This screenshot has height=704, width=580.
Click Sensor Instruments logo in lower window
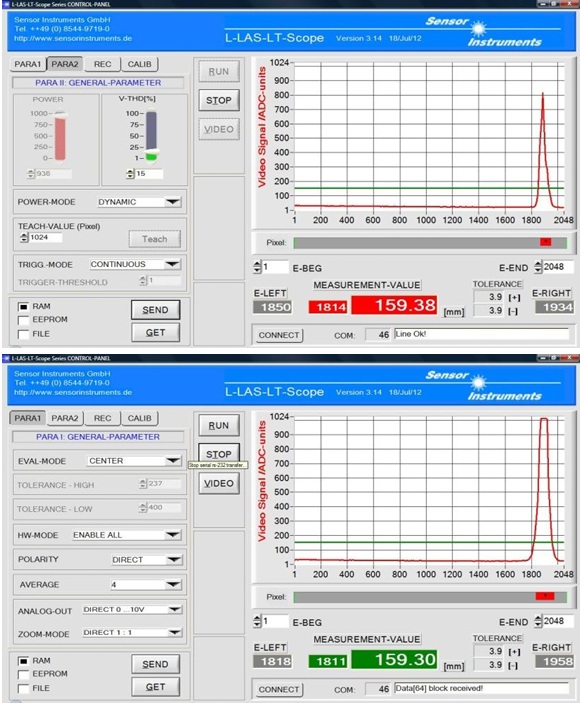click(x=485, y=385)
